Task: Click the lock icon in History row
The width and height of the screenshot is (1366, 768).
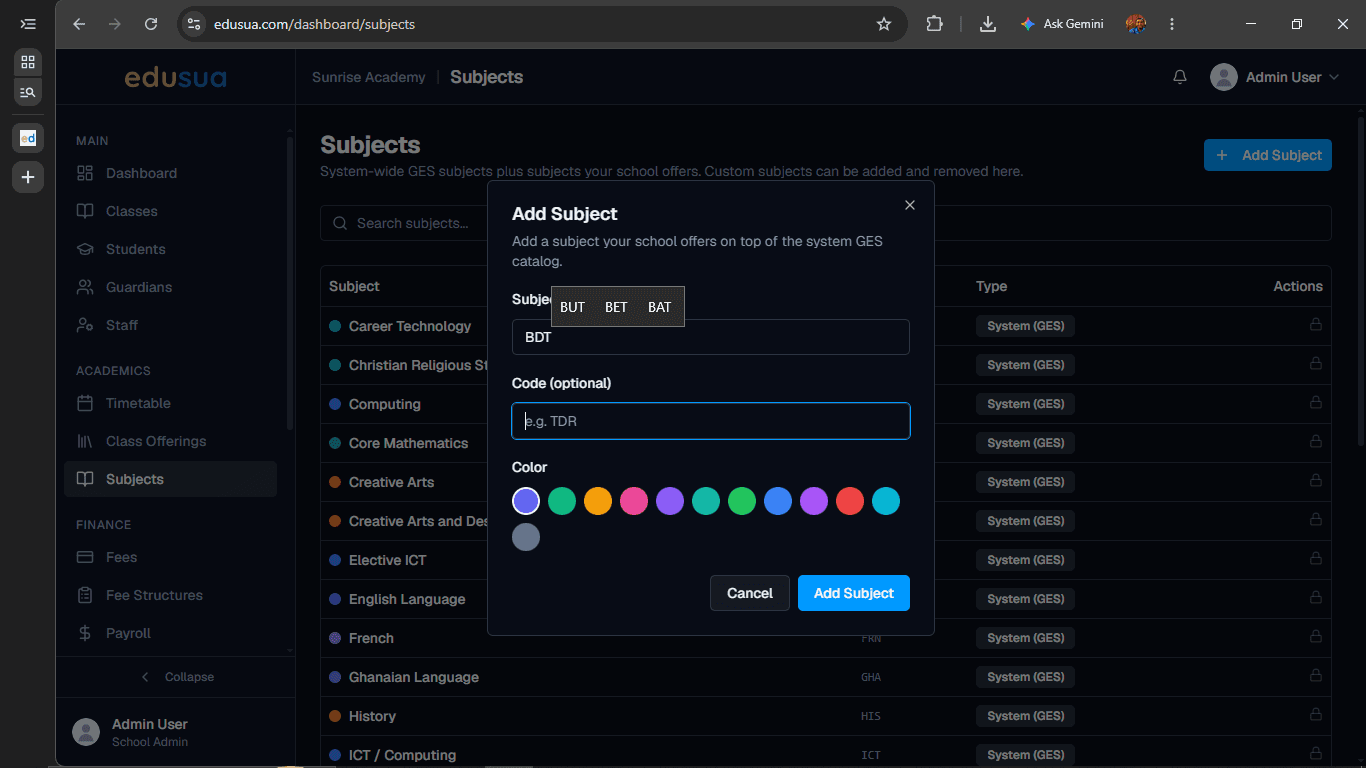Action: click(x=1315, y=716)
